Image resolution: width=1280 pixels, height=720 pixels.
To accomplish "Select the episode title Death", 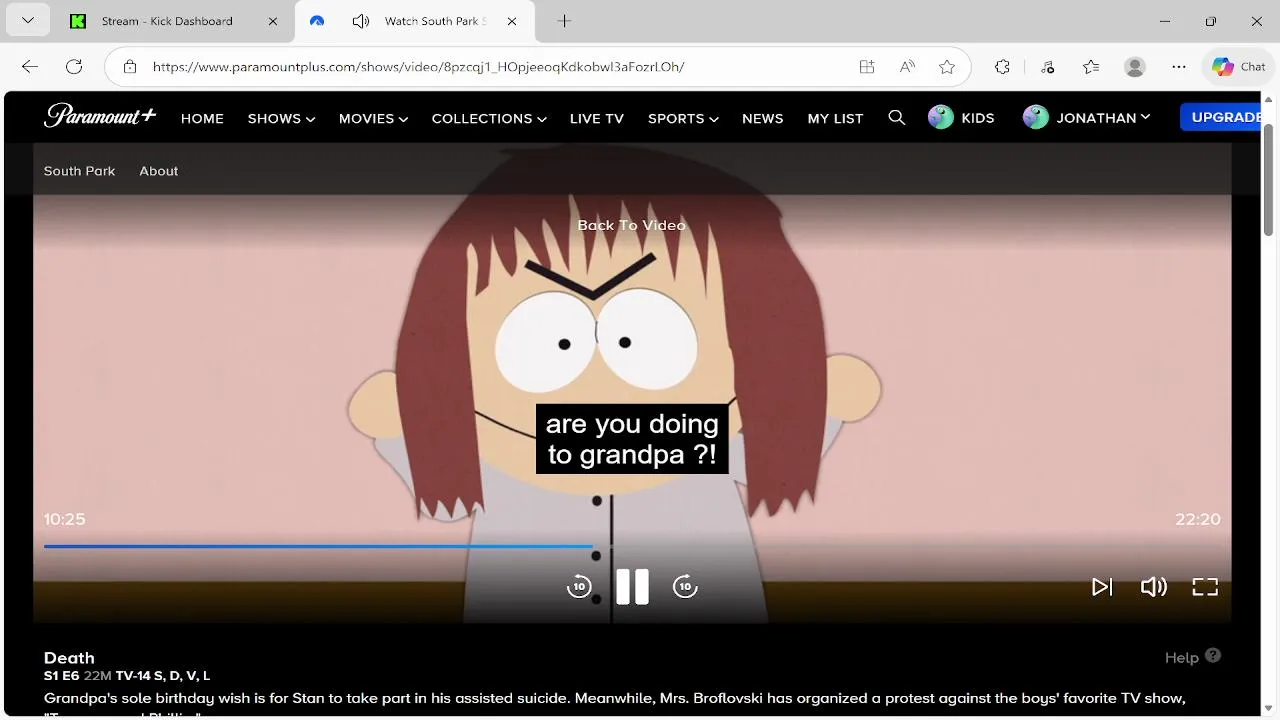I will (69, 658).
